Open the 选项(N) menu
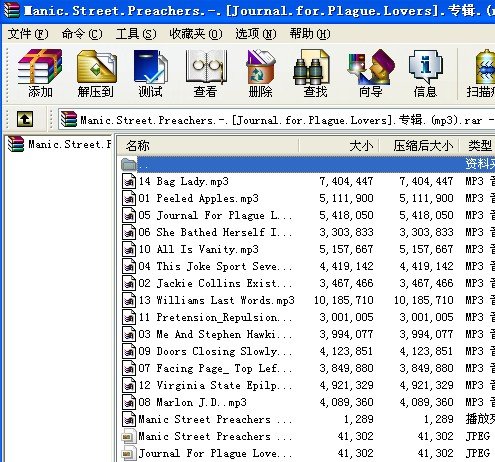The height and width of the screenshot is (462, 495). [x=256, y=34]
